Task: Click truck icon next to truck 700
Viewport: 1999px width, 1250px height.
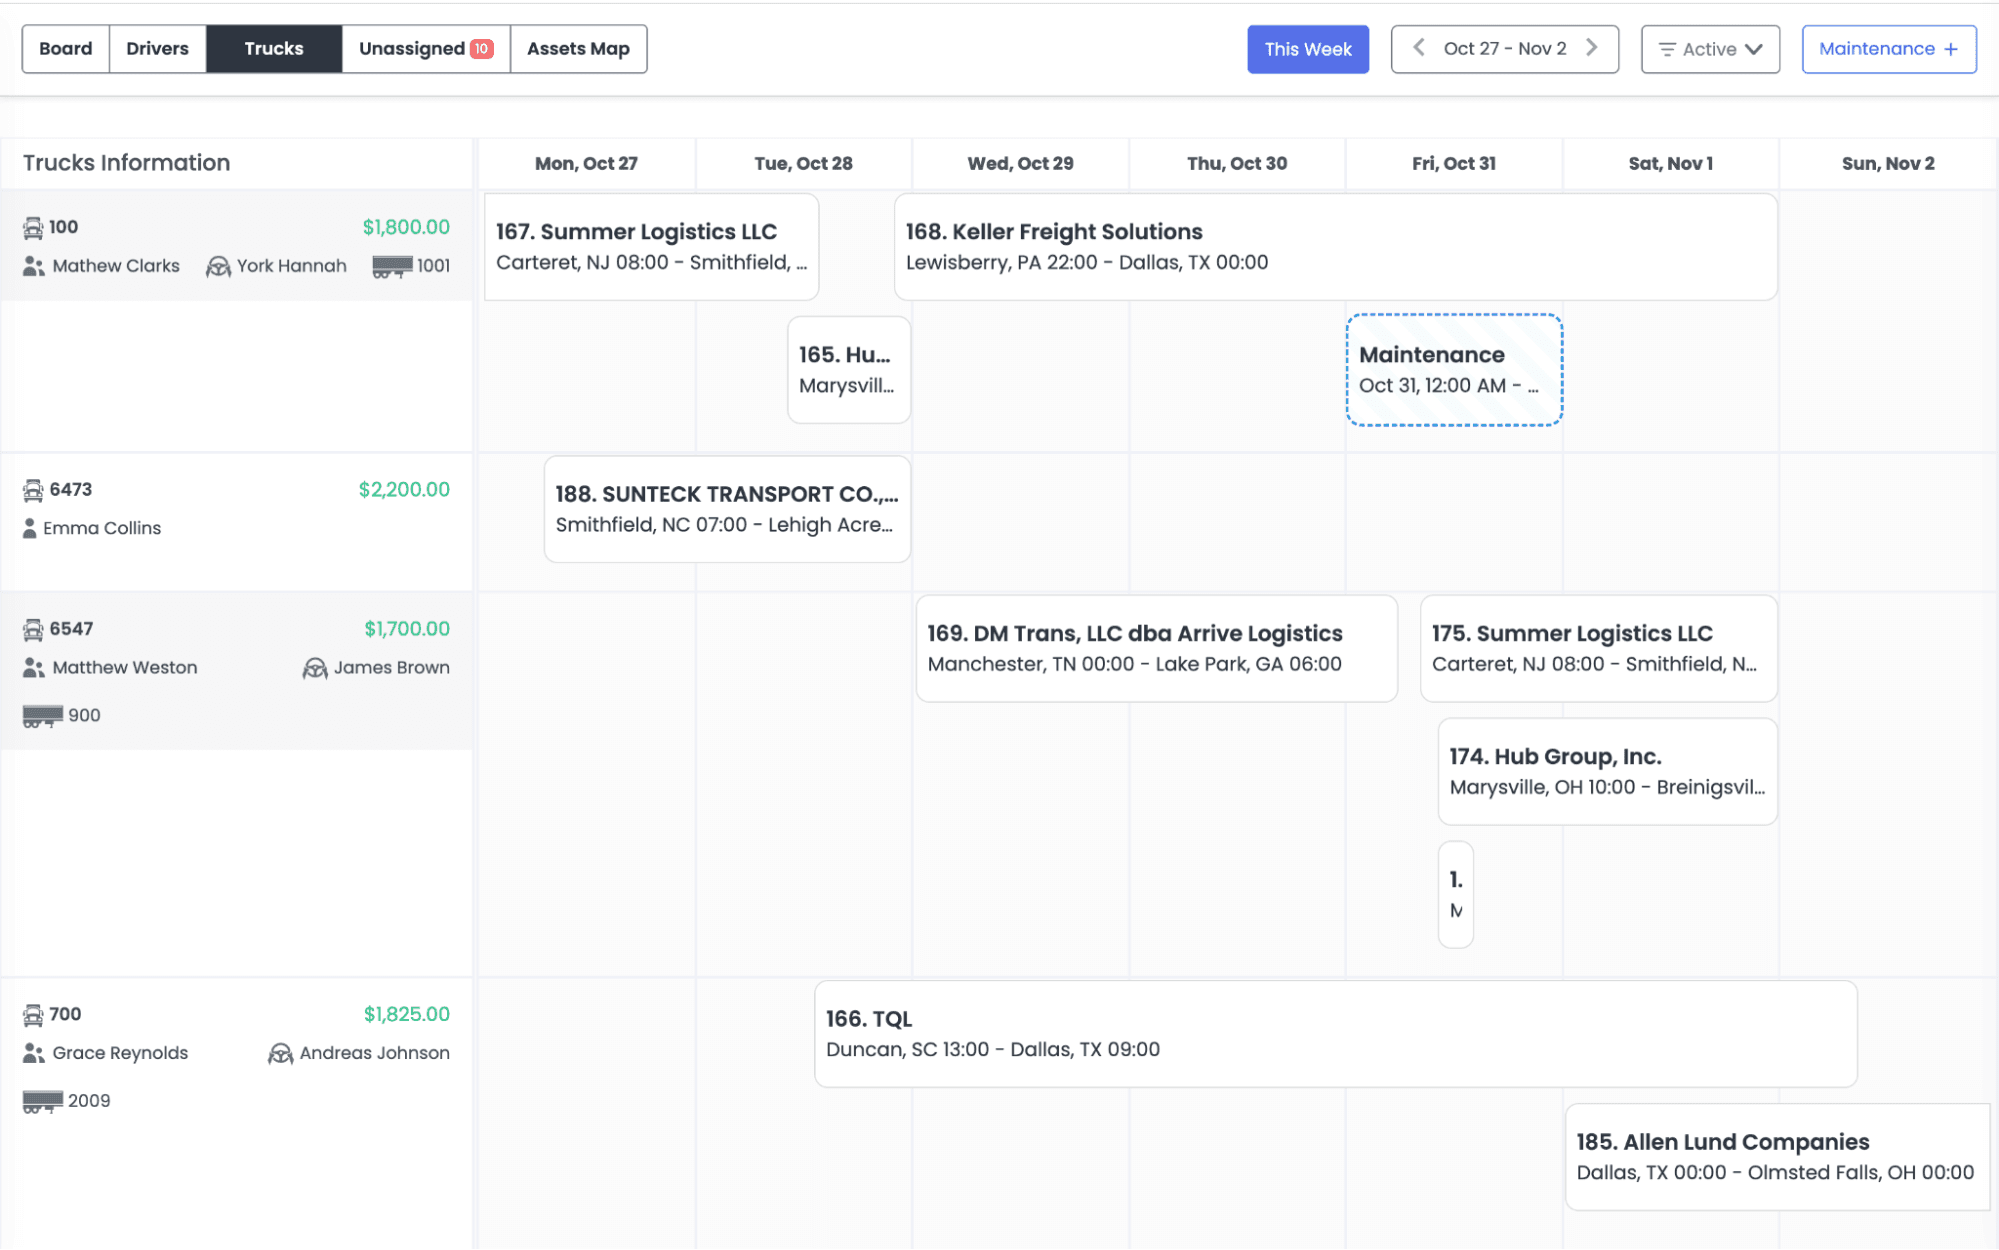Action: [33, 1015]
